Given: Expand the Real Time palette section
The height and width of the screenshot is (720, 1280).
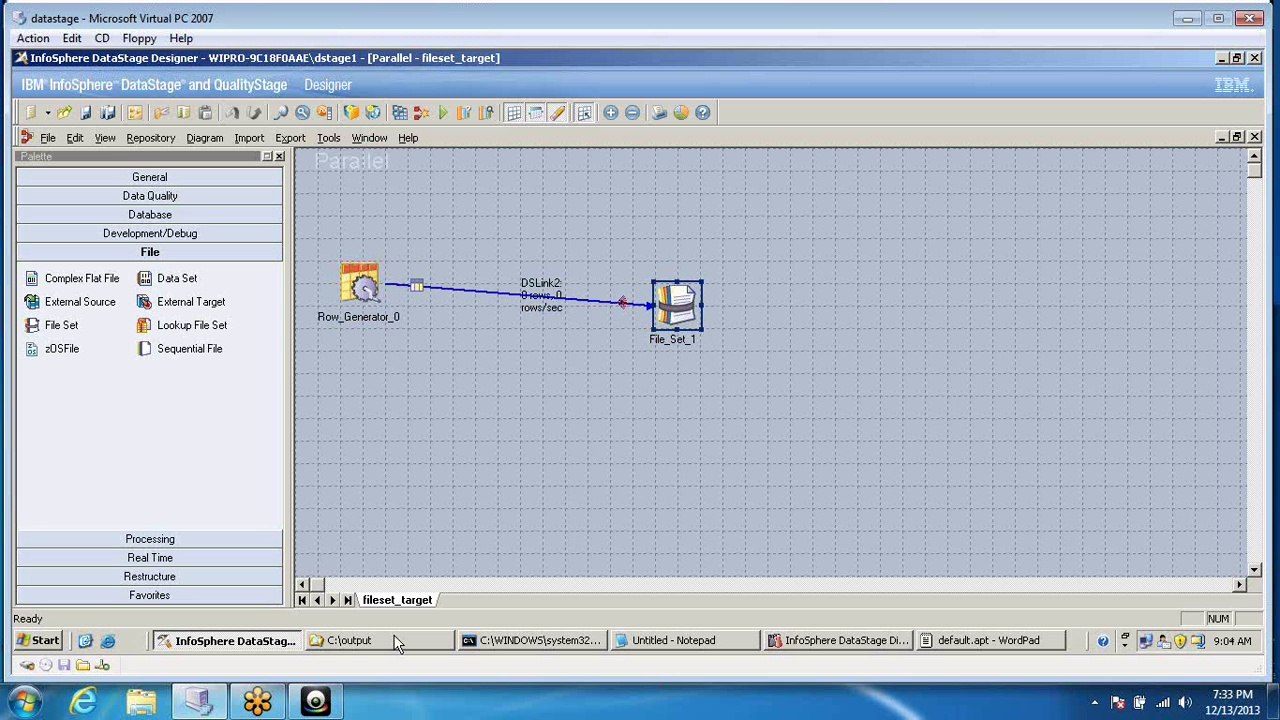Looking at the screenshot, I should 150,558.
